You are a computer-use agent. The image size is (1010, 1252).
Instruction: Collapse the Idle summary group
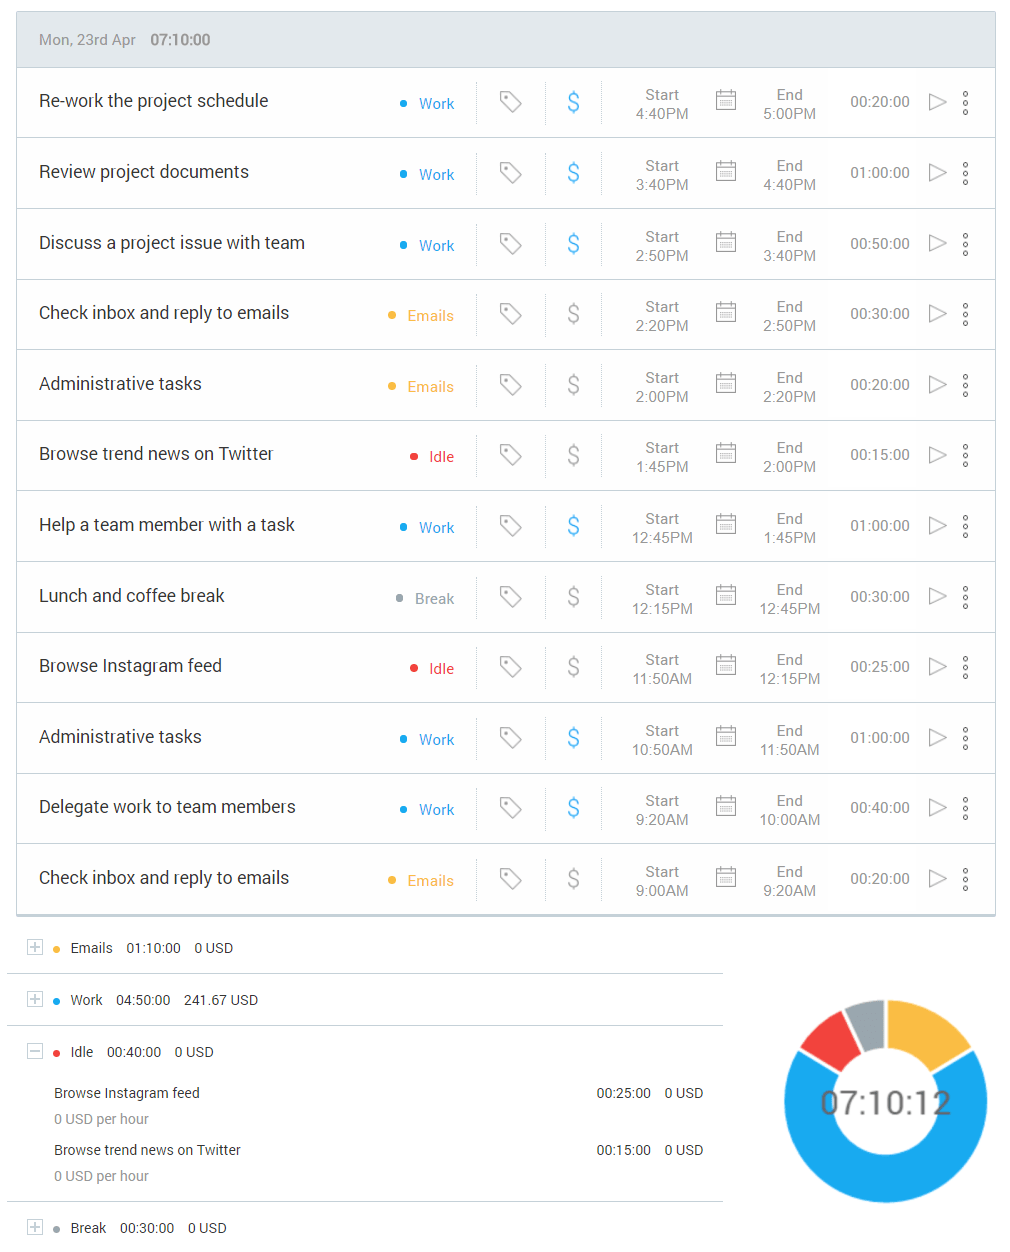click(x=35, y=1051)
